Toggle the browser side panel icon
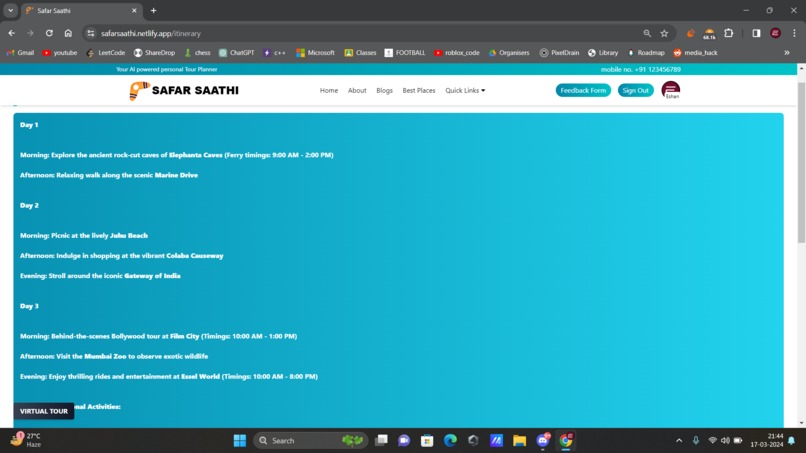The width and height of the screenshot is (806, 453). click(756, 33)
